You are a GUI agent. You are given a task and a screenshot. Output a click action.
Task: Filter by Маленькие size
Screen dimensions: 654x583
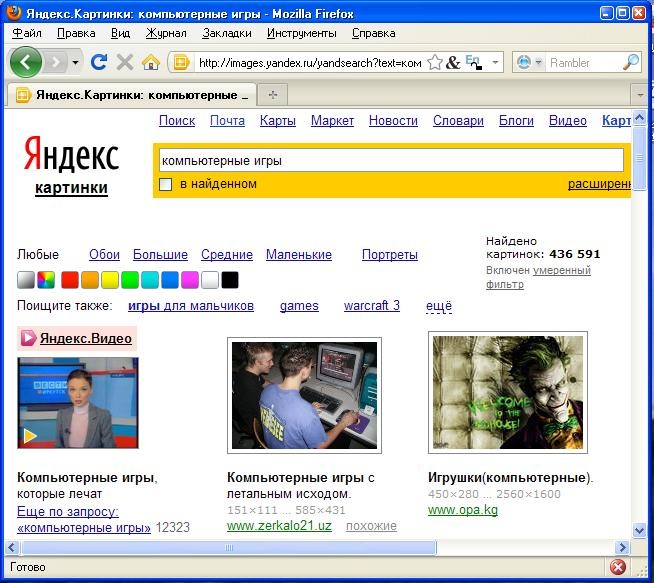[x=299, y=254]
